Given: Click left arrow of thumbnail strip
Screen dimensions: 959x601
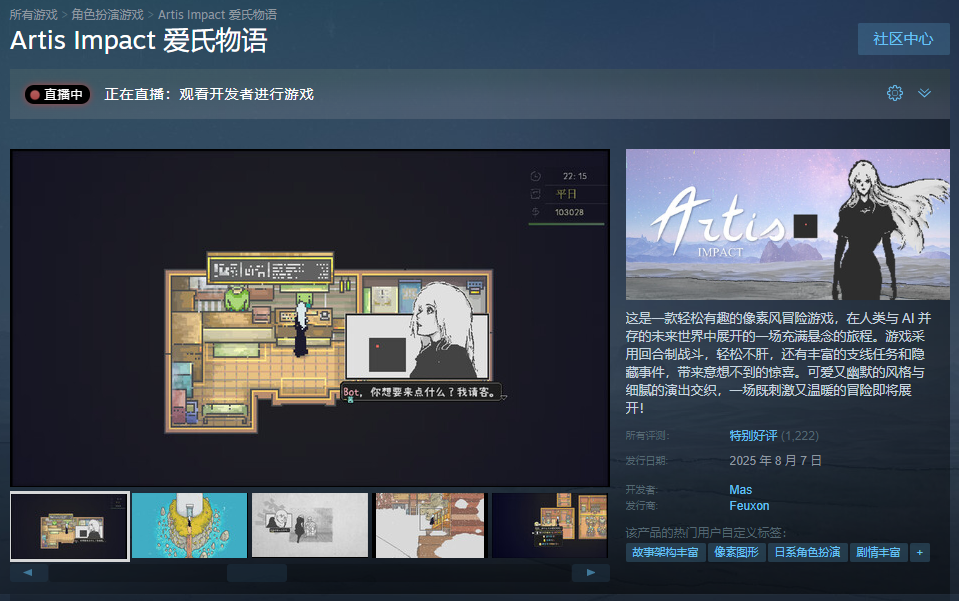Looking at the screenshot, I should point(28,573).
